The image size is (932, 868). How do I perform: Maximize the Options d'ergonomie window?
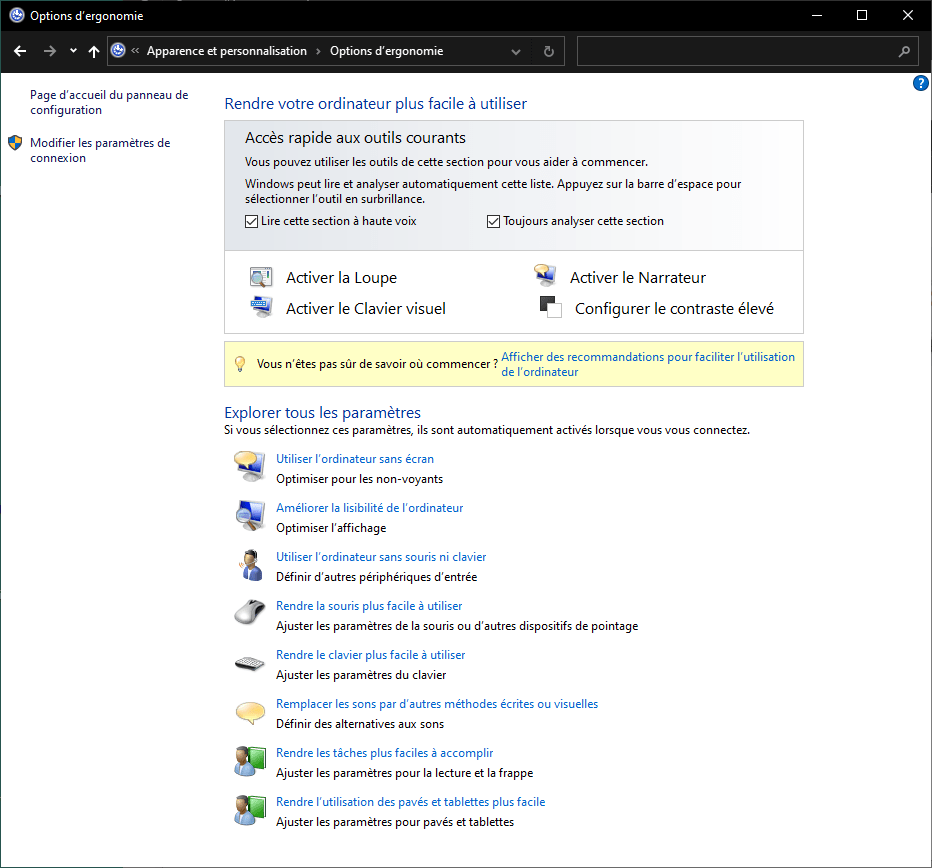coord(862,15)
